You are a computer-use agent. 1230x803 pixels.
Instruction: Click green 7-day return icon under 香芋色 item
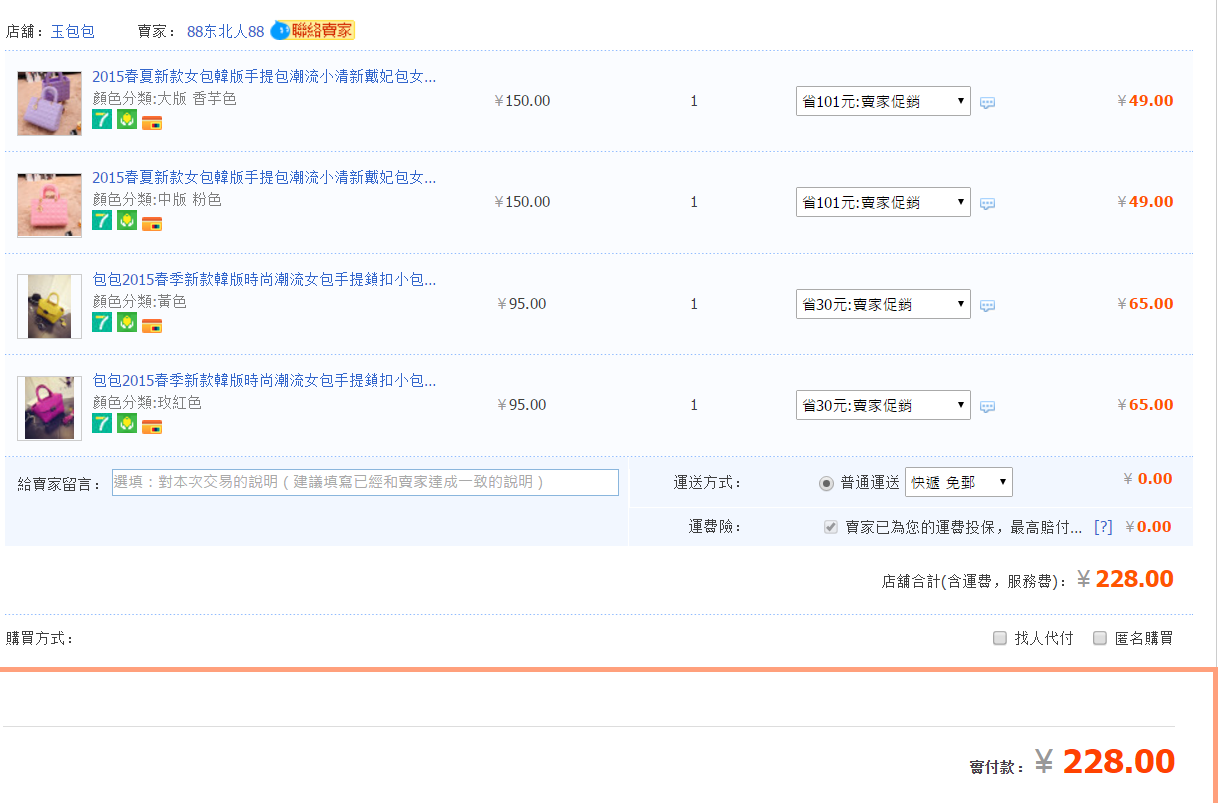tap(102, 120)
